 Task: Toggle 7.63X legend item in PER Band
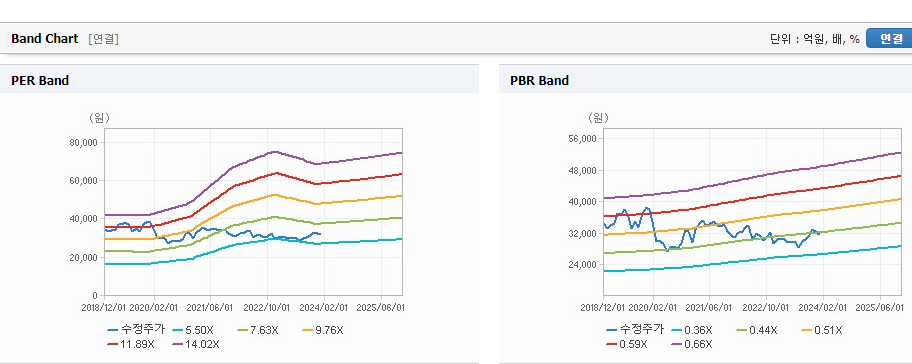click(x=258, y=330)
